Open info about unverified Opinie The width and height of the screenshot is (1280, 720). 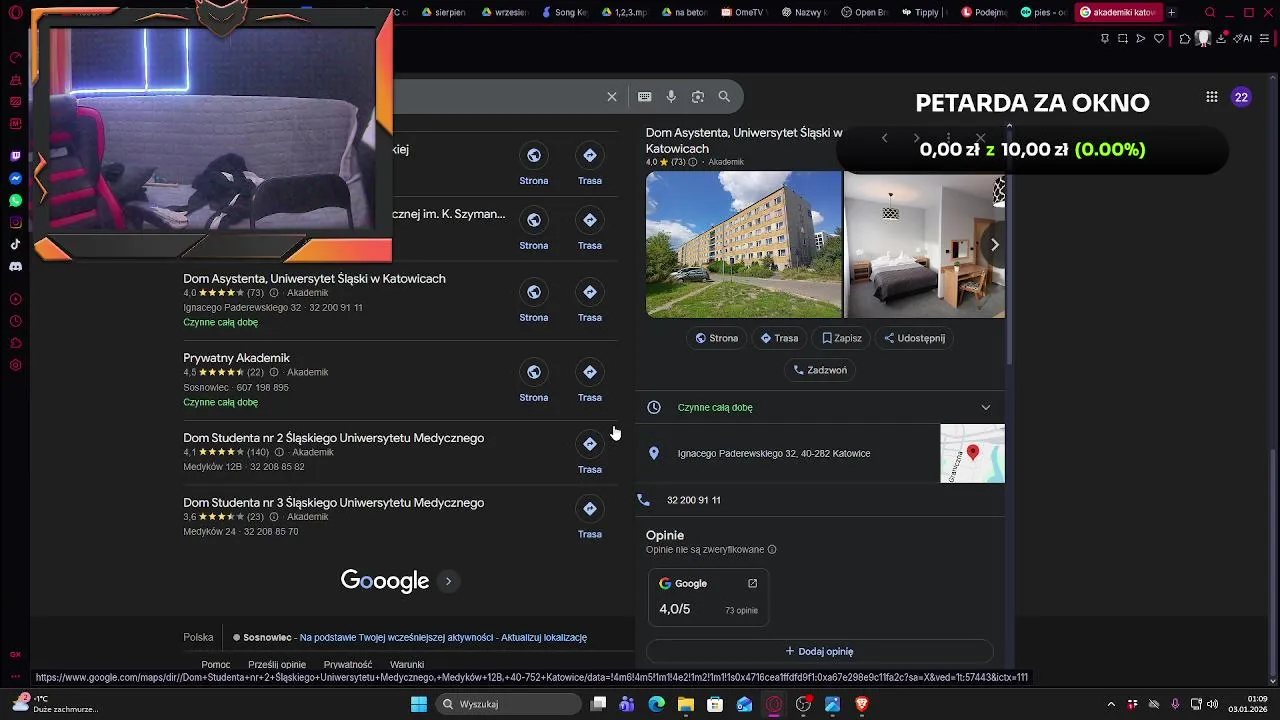tap(772, 550)
